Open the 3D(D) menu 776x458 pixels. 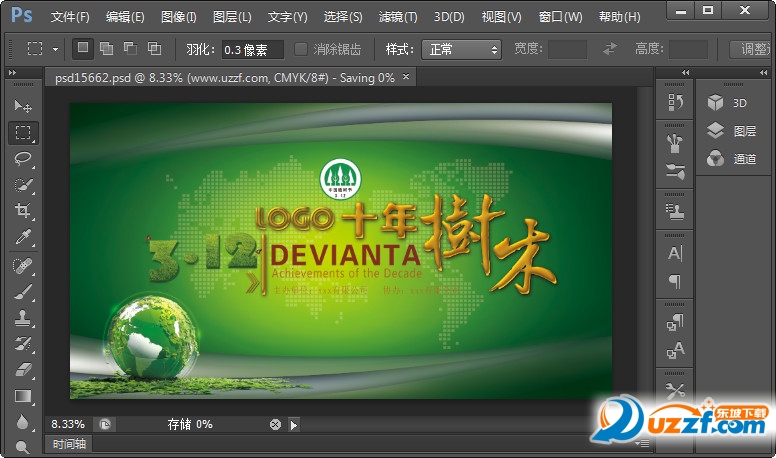[x=449, y=17]
